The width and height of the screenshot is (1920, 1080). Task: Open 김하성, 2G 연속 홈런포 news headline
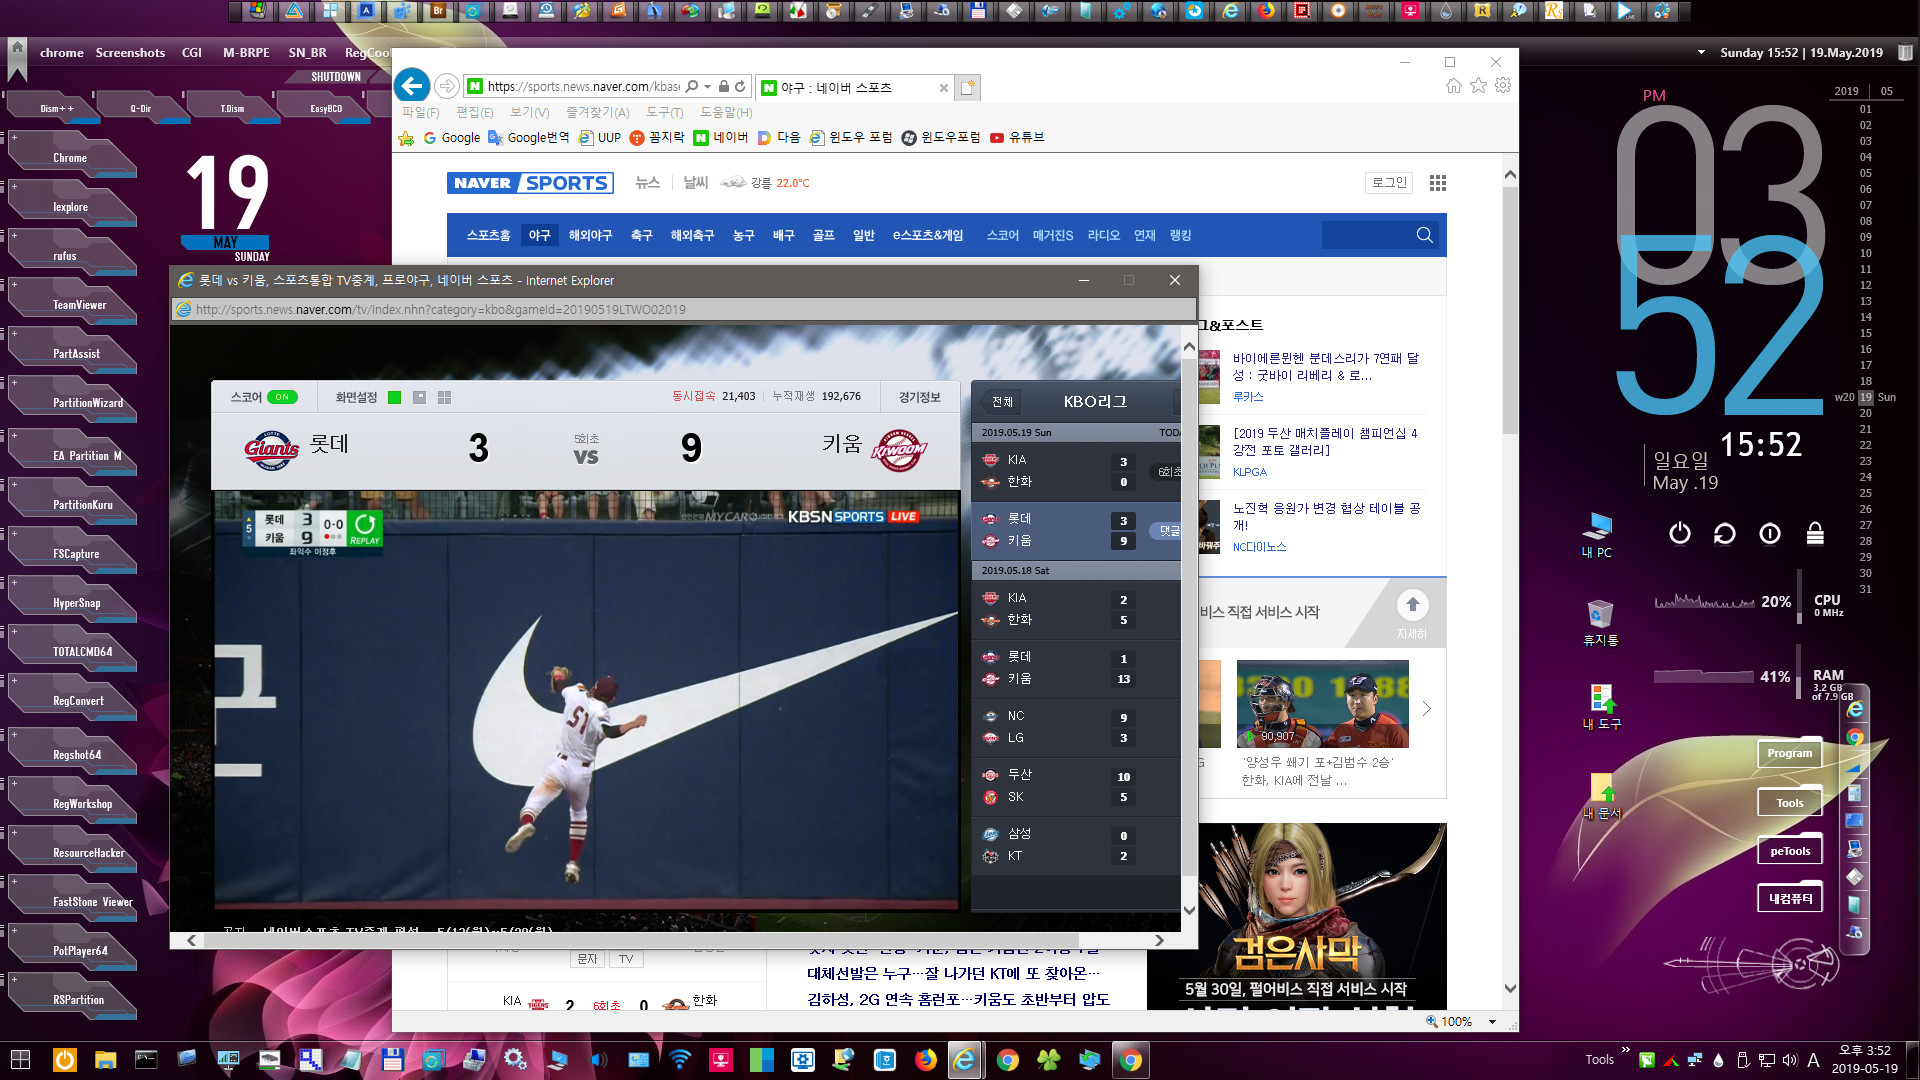(x=958, y=999)
